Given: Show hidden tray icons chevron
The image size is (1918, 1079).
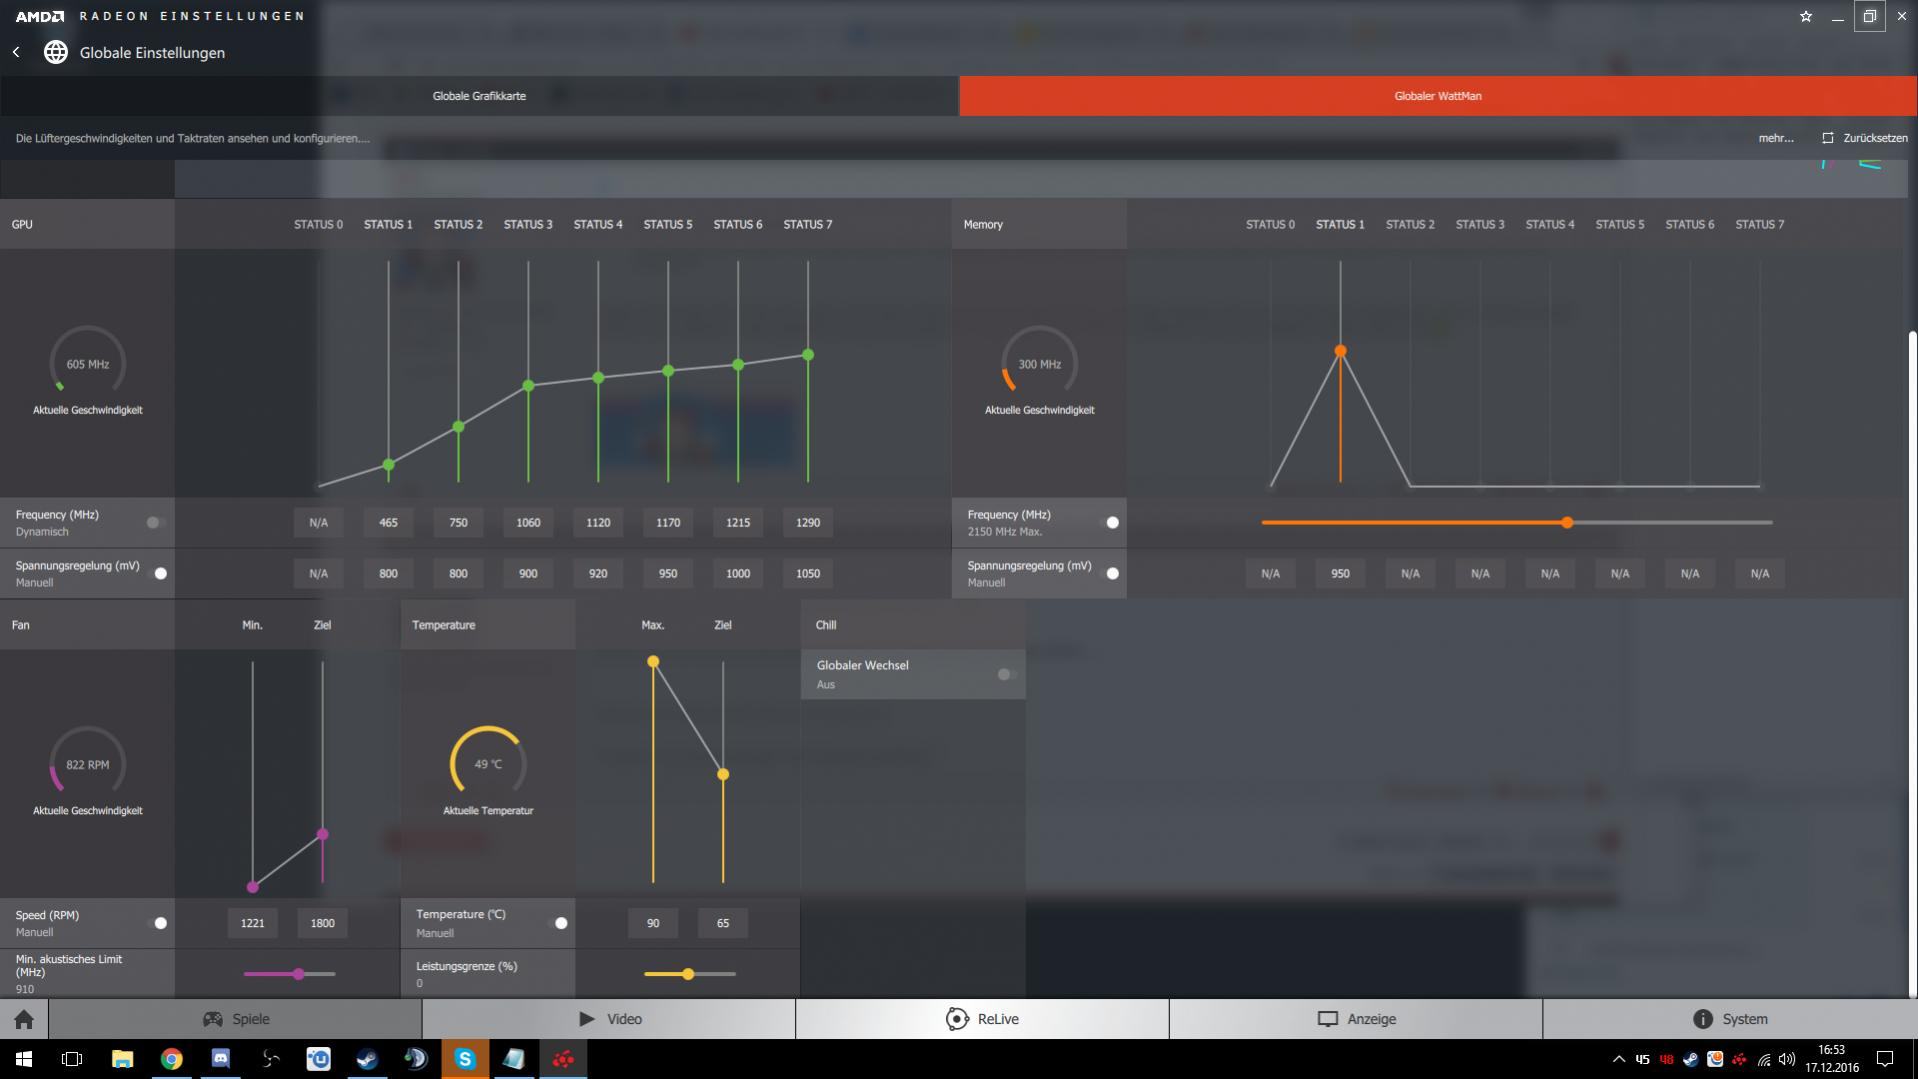Looking at the screenshot, I should click(x=1619, y=1060).
